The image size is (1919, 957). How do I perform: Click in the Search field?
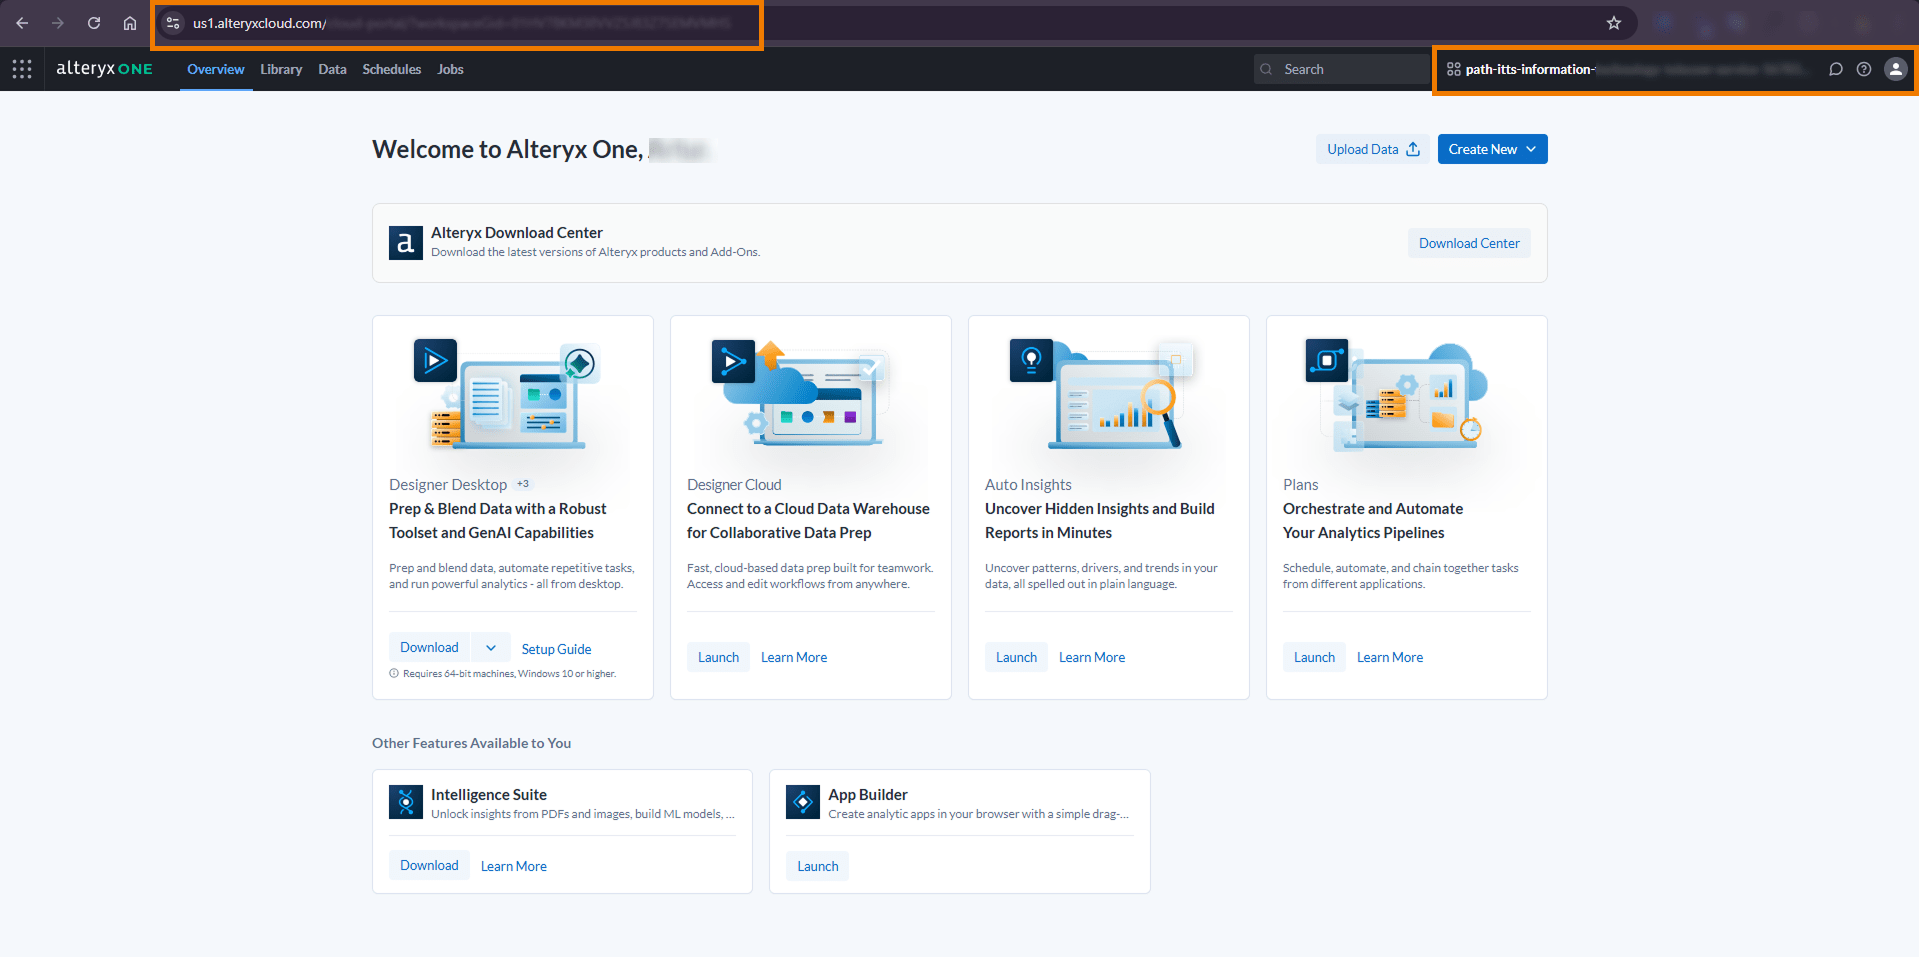1340,69
